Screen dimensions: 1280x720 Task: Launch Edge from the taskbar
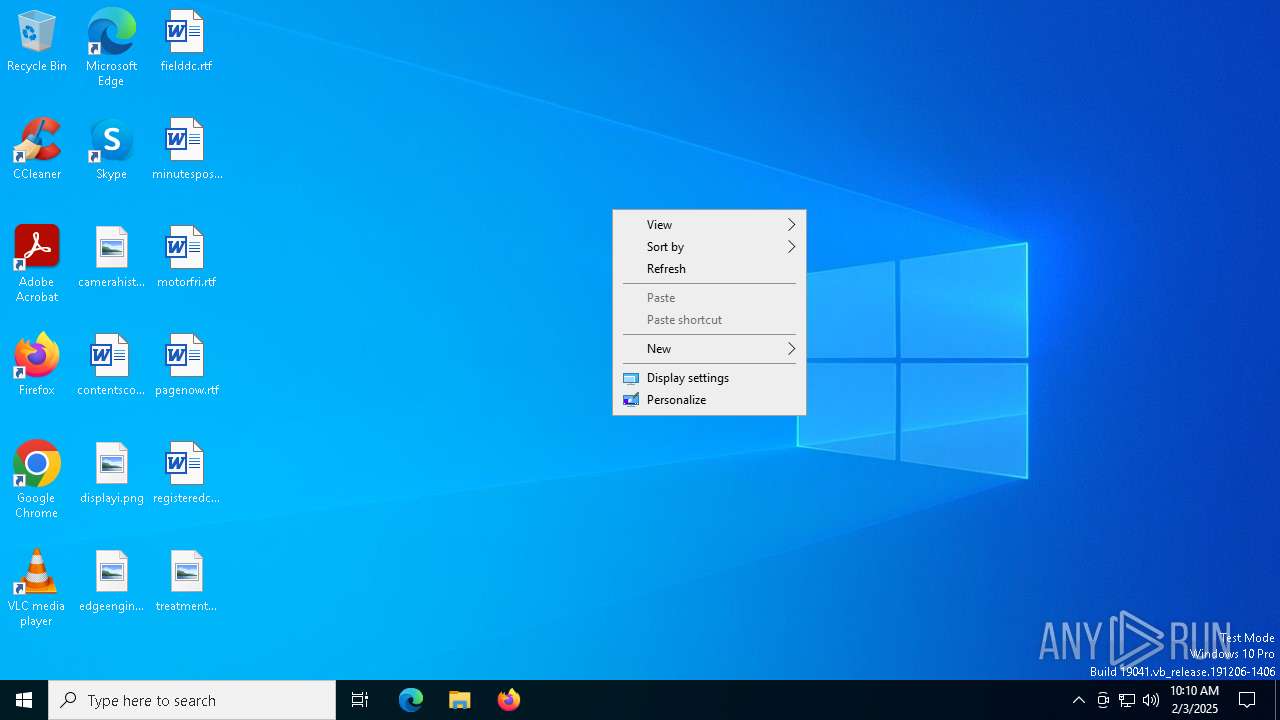[x=411, y=700]
